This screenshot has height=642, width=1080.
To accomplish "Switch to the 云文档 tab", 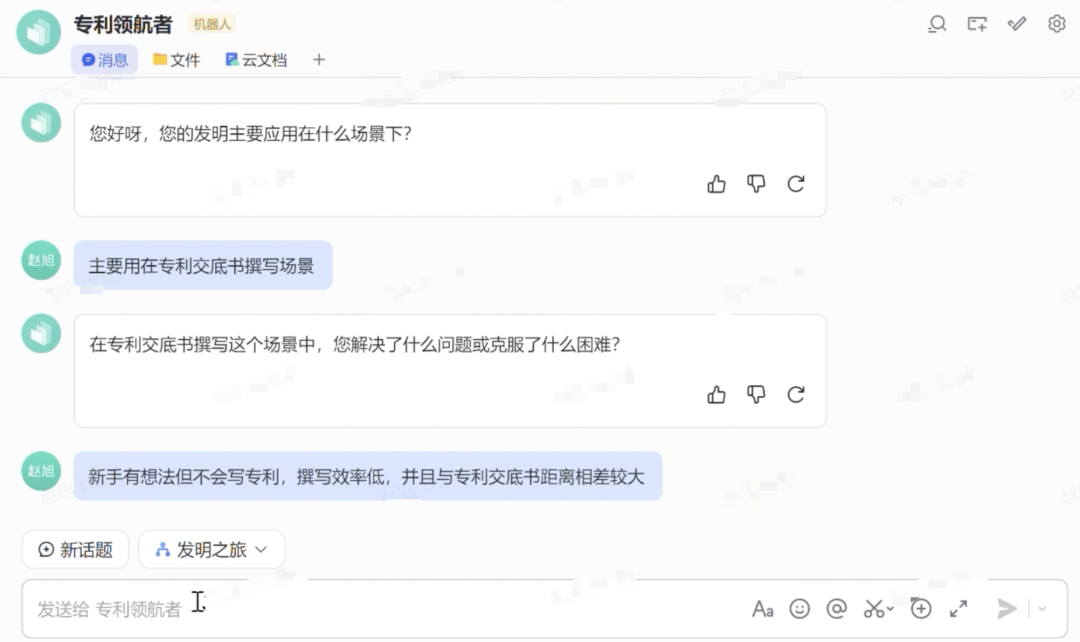I will coord(256,60).
